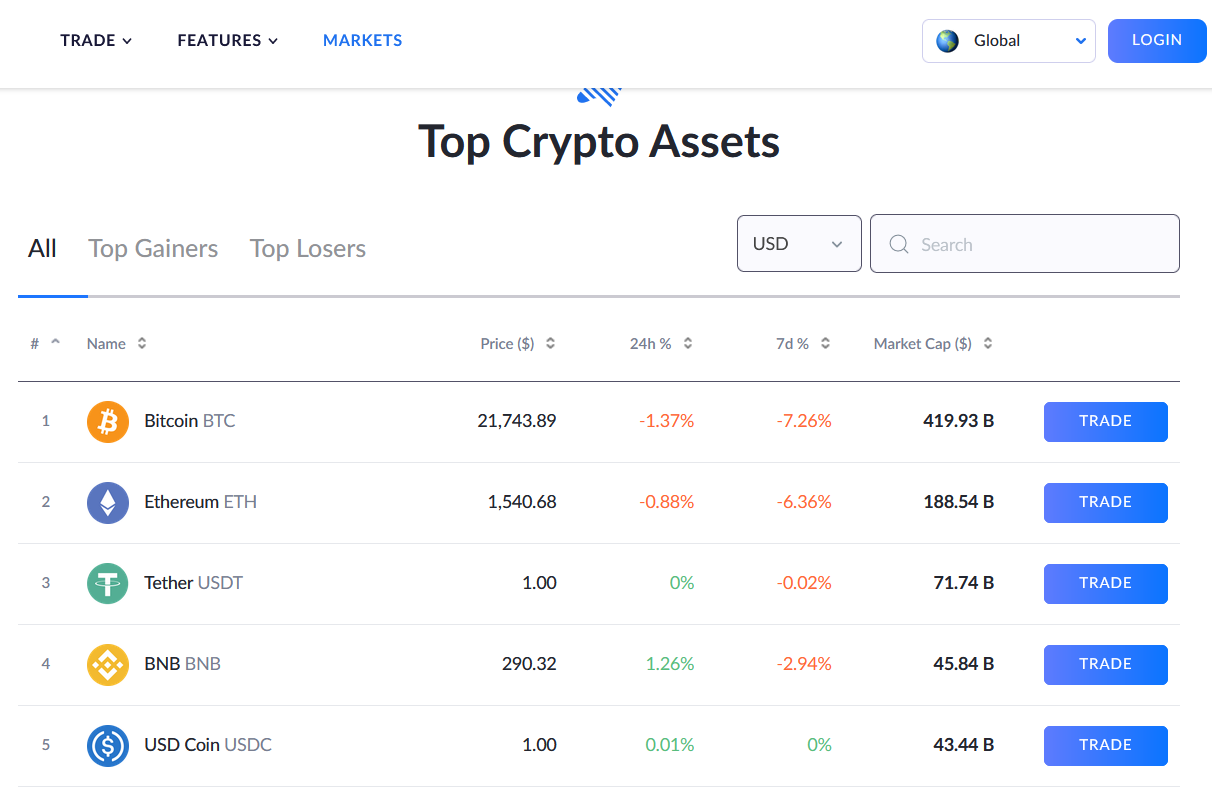The width and height of the screenshot is (1212, 790).
Task: Click Bitcoin 7d change -7.26%
Action: pos(804,421)
